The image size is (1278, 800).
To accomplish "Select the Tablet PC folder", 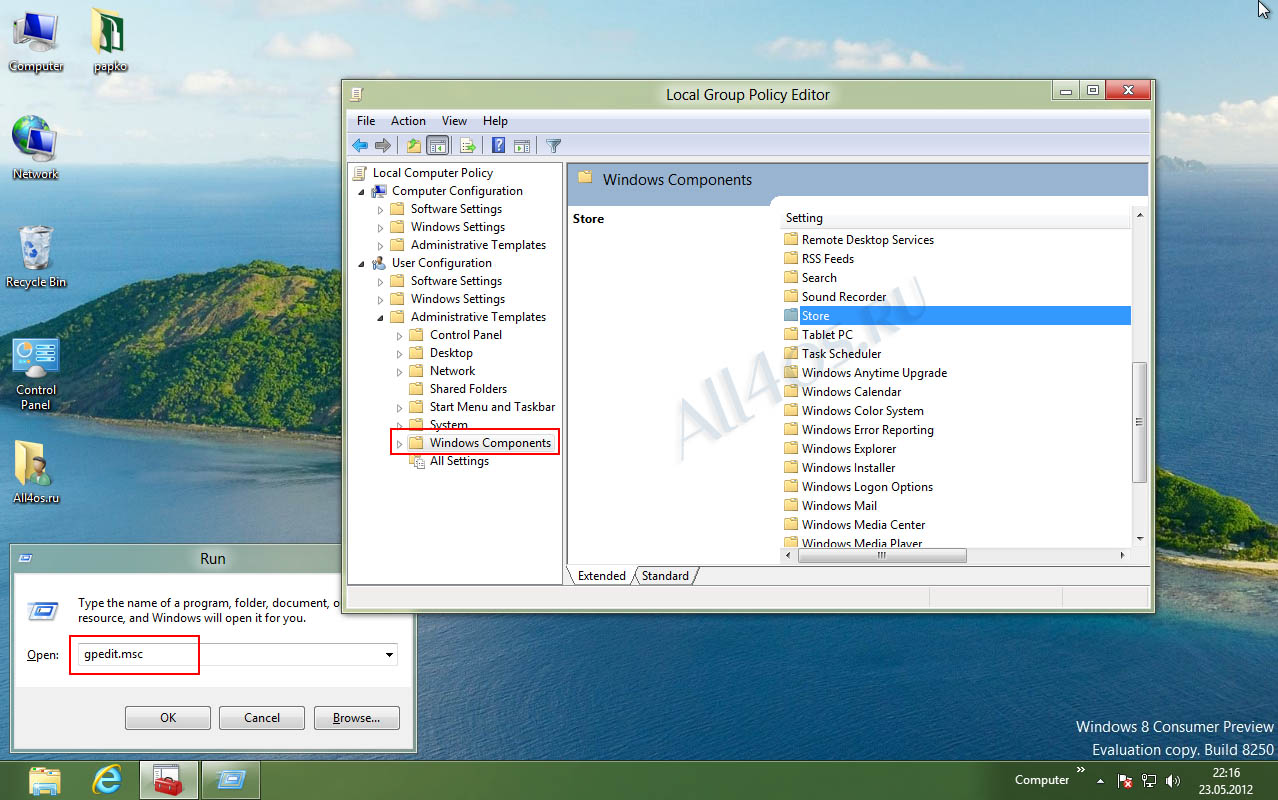I will point(818,335).
